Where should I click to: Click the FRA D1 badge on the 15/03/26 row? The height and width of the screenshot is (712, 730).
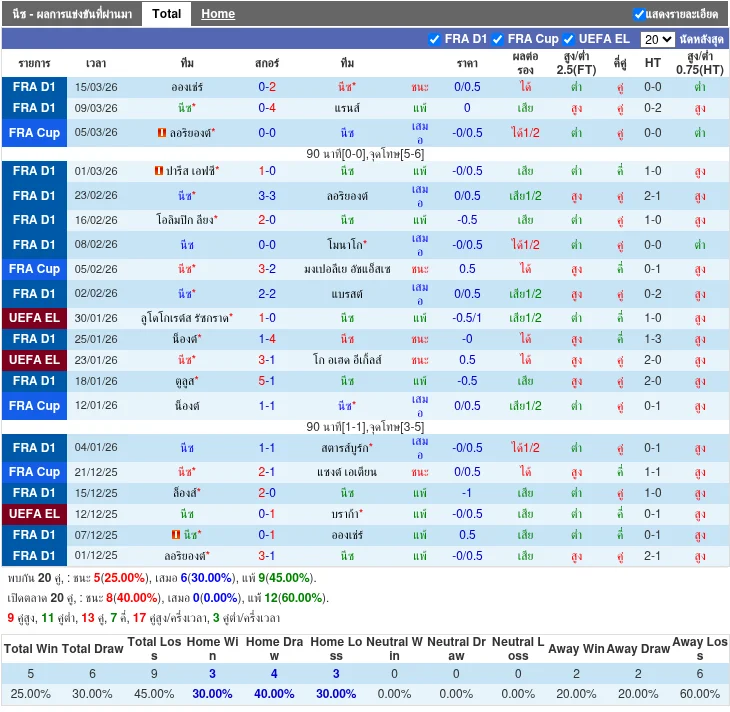tap(34, 87)
